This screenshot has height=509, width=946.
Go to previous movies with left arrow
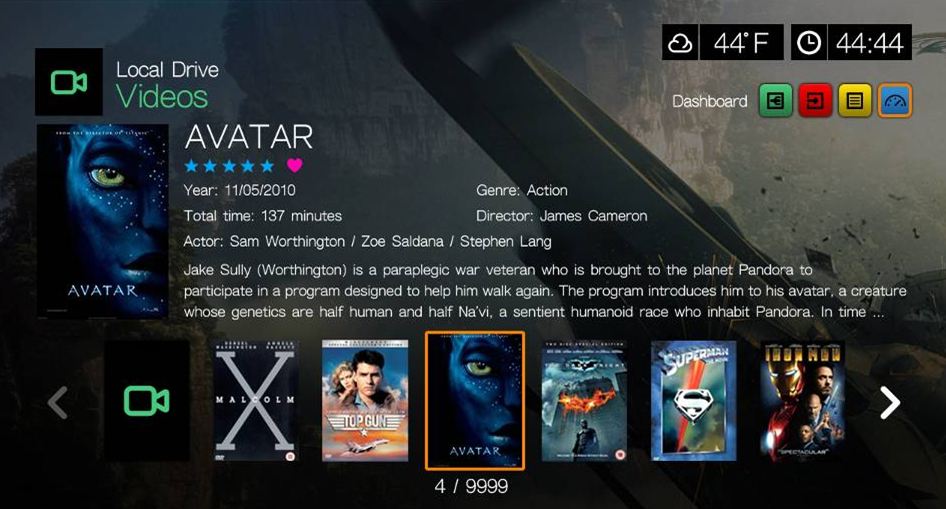click(x=58, y=402)
